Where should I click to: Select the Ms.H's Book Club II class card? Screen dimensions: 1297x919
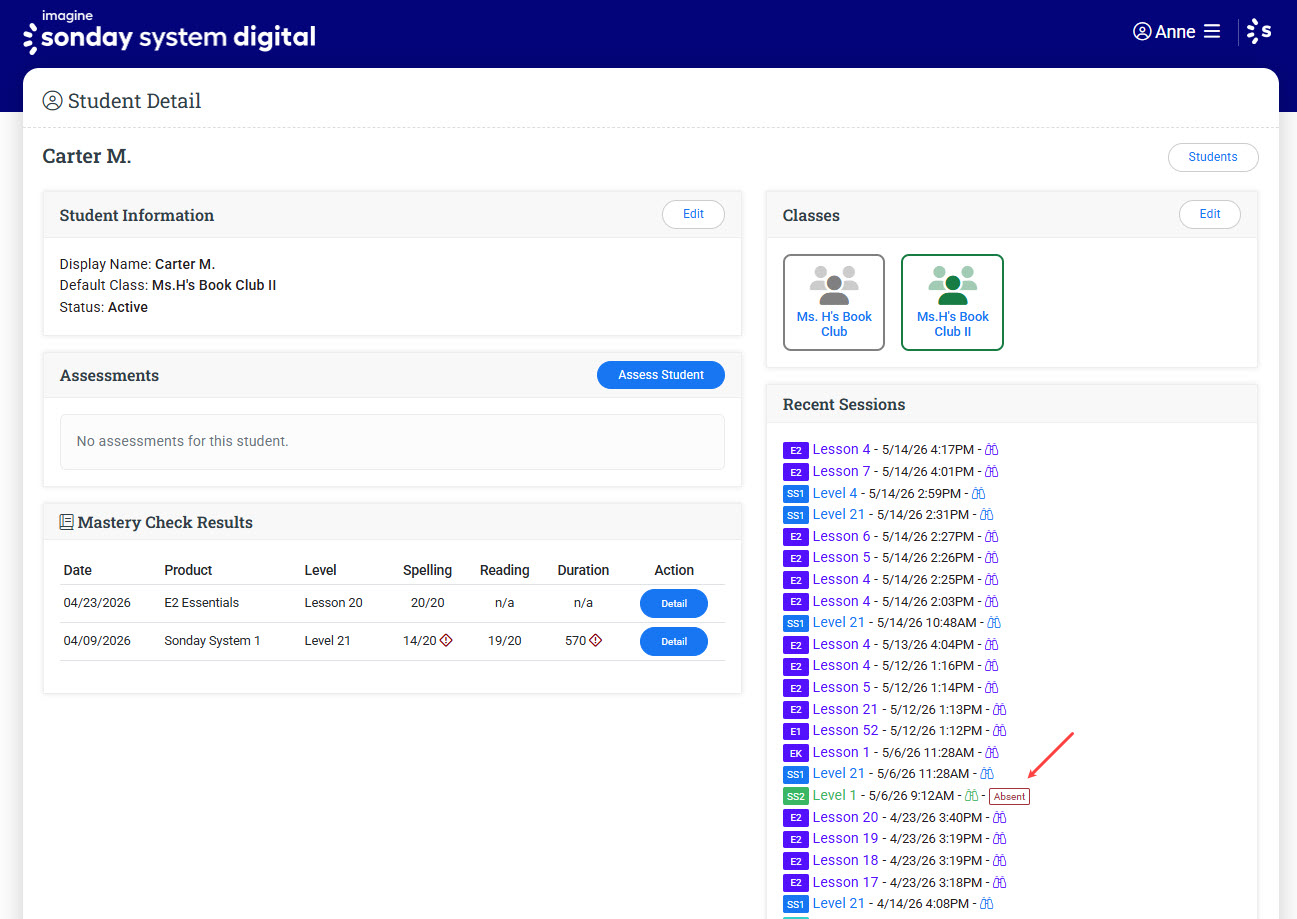(x=952, y=303)
